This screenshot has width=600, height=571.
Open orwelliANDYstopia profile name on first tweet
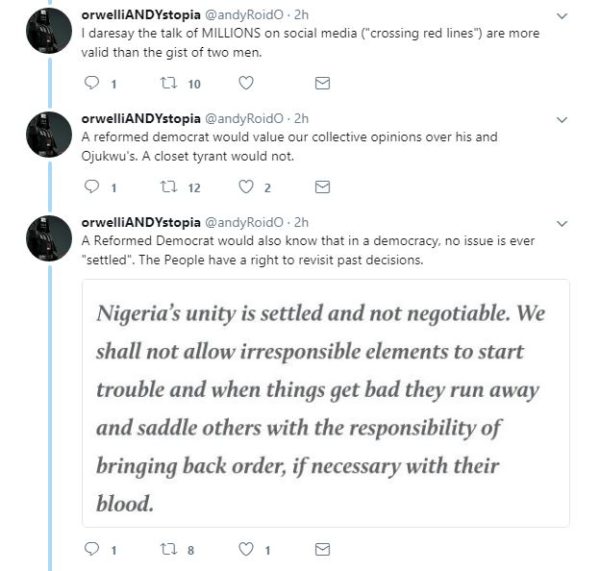[140, 16]
